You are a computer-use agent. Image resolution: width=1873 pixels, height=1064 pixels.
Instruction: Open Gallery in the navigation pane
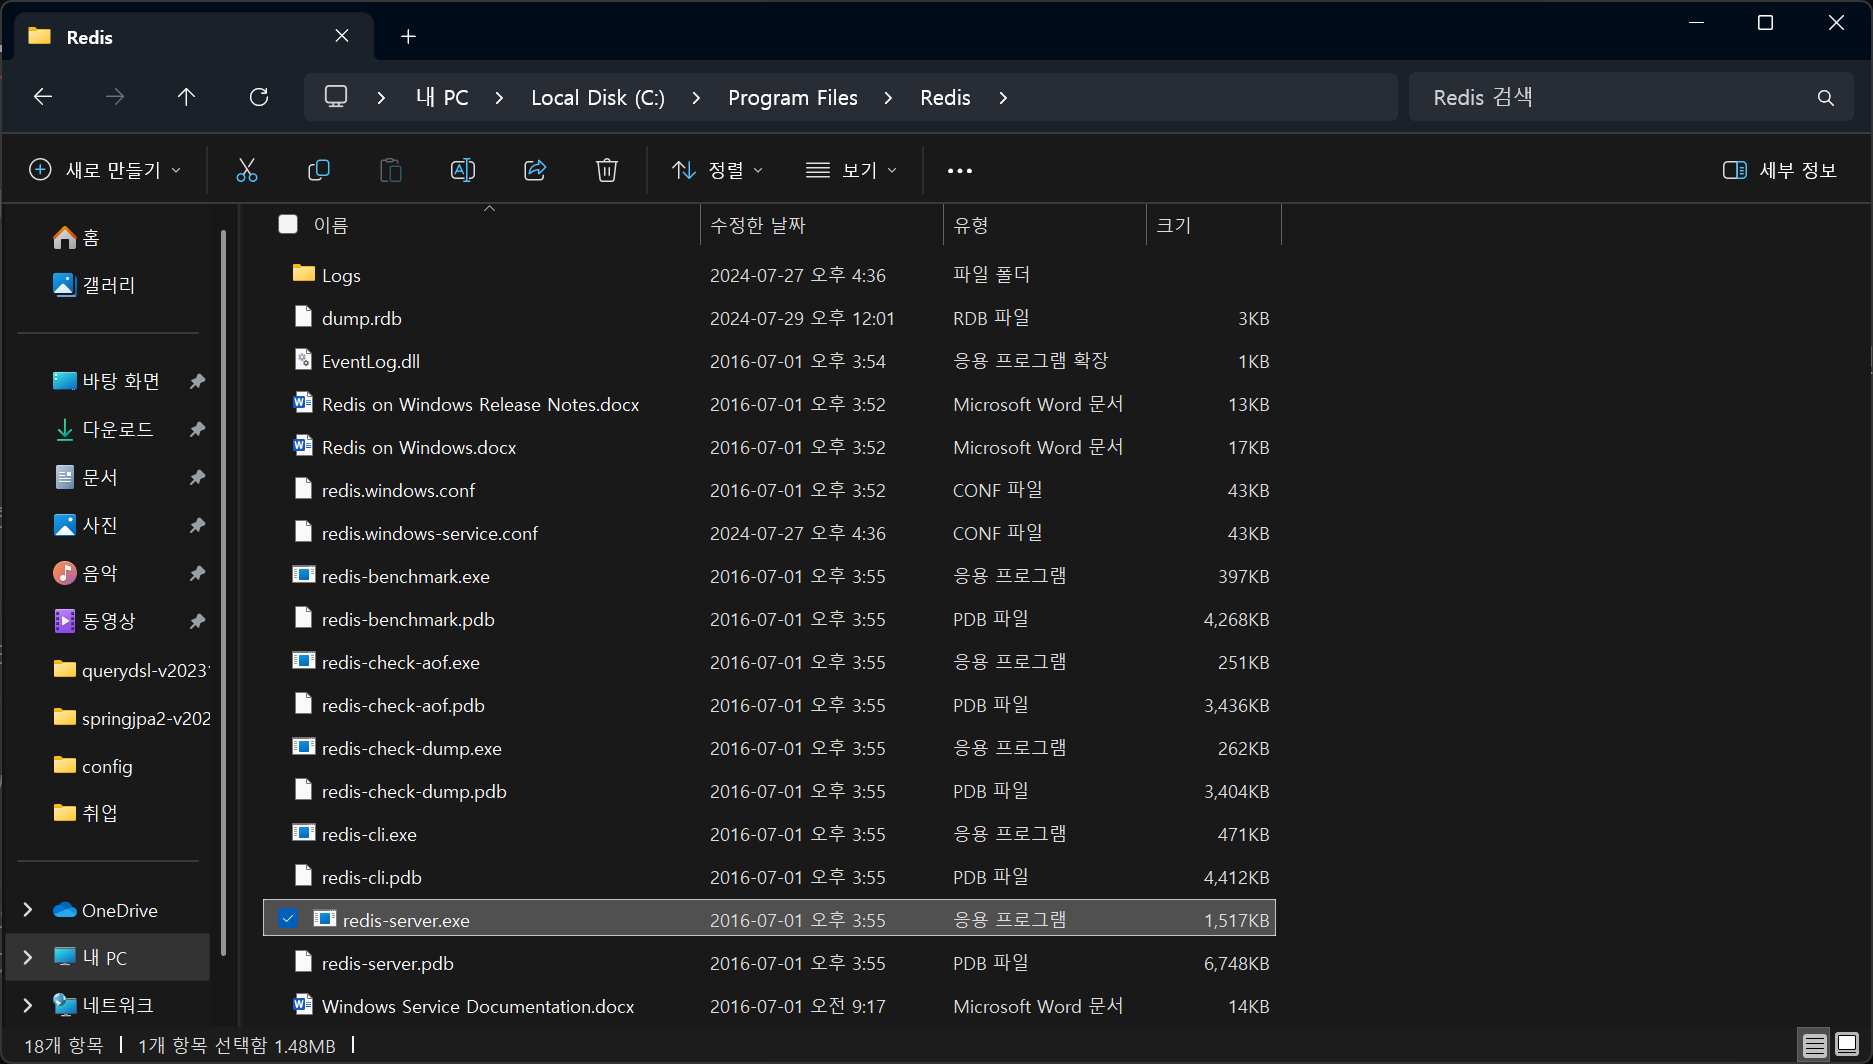click(x=94, y=285)
